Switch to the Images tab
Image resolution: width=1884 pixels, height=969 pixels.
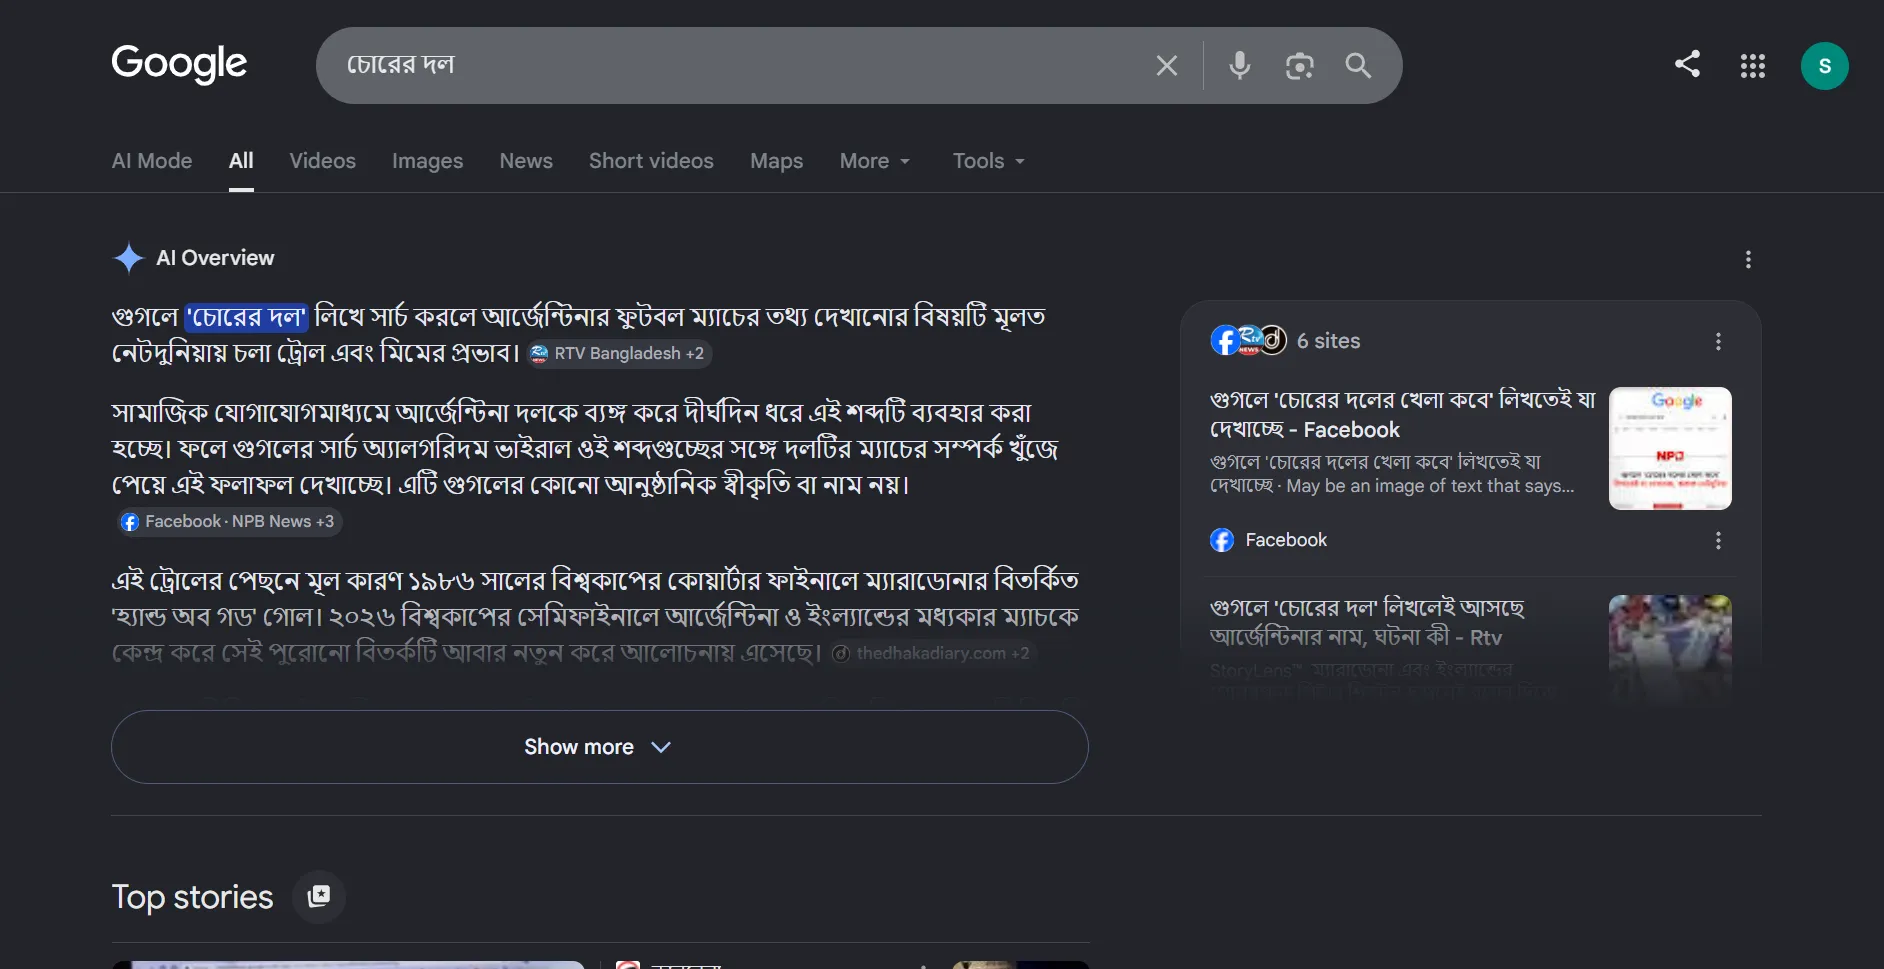(427, 161)
